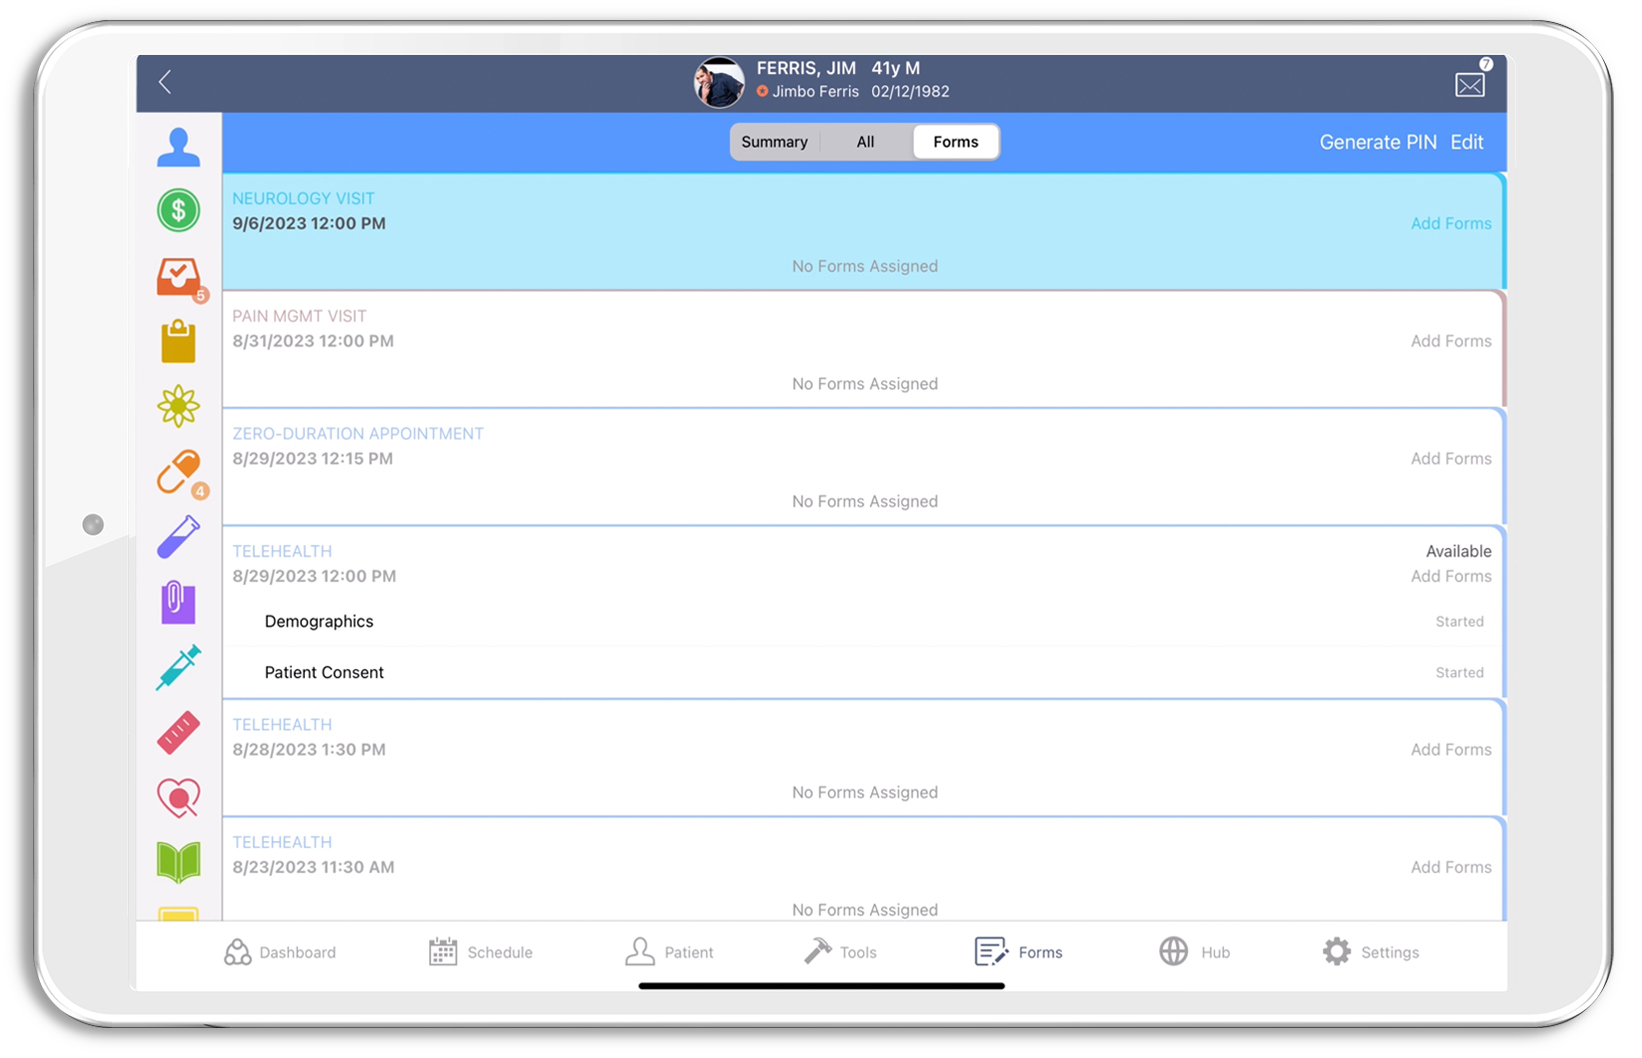The width and height of the screenshot is (1642, 1058).
Task: Open Schedule in bottom bar
Action: (480, 952)
